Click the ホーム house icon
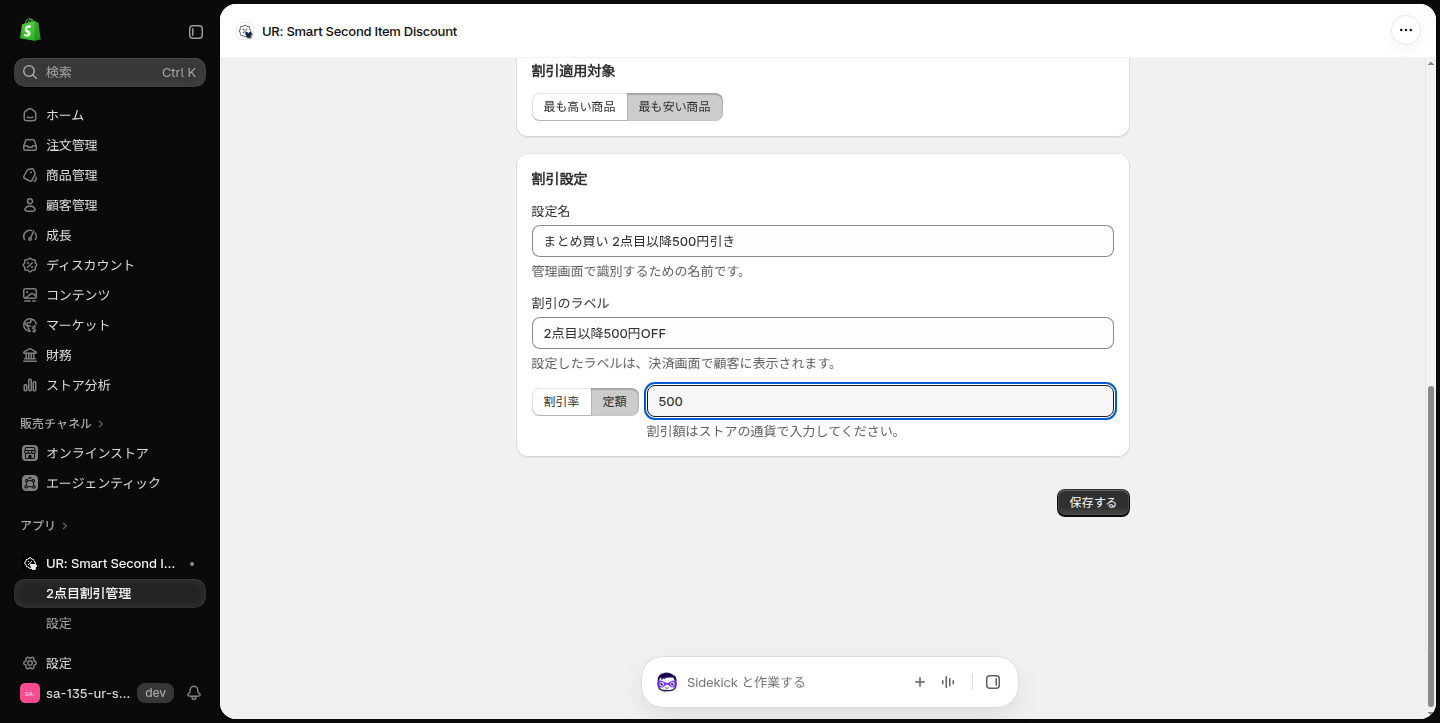This screenshot has width=1440, height=723. click(30, 115)
